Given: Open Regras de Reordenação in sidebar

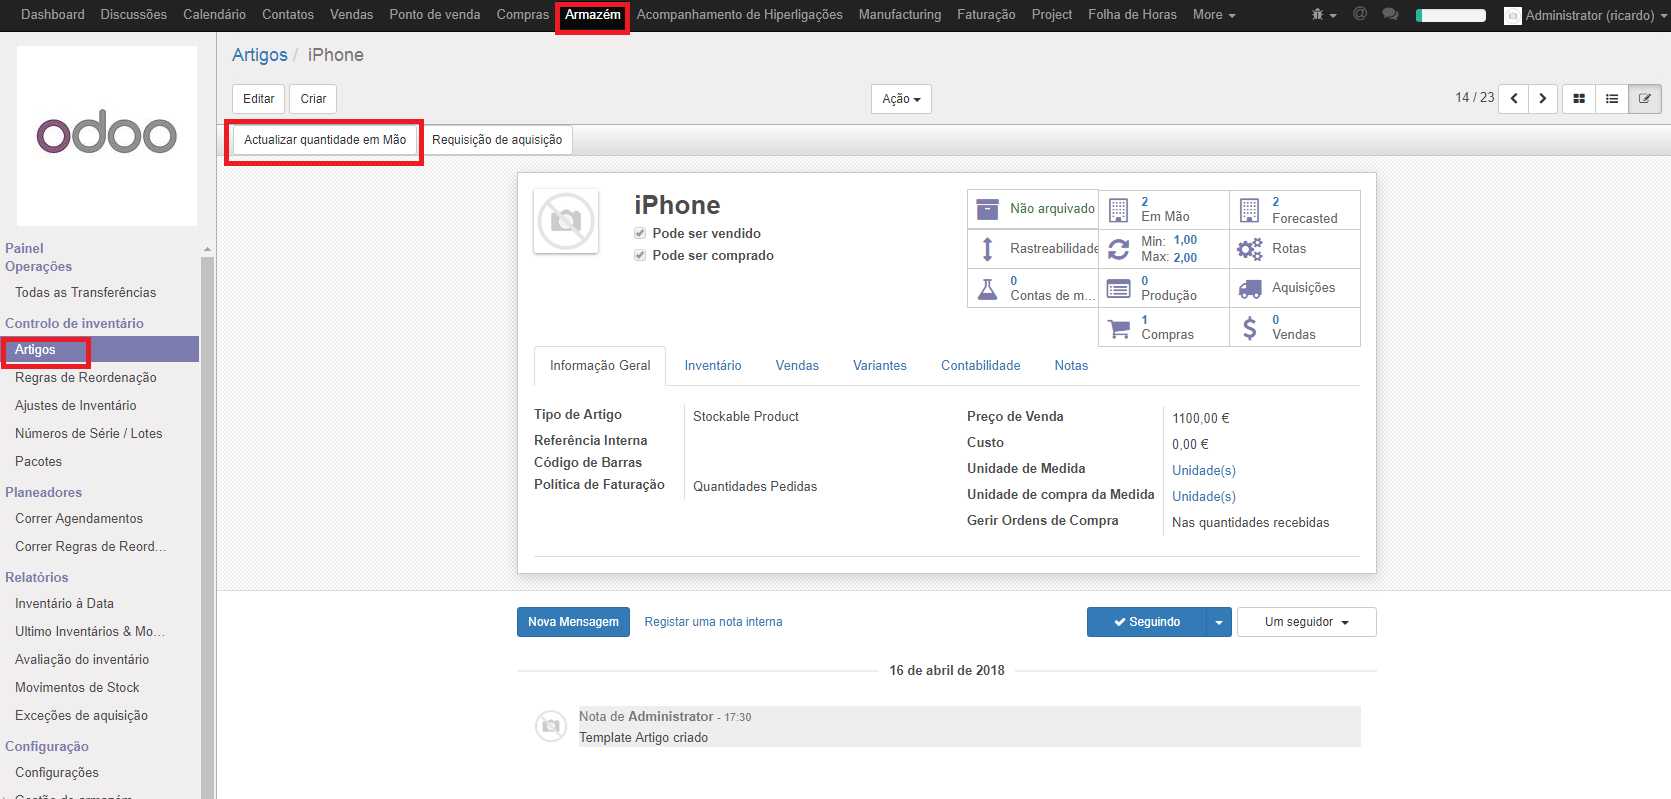Looking at the screenshot, I should click(86, 377).
